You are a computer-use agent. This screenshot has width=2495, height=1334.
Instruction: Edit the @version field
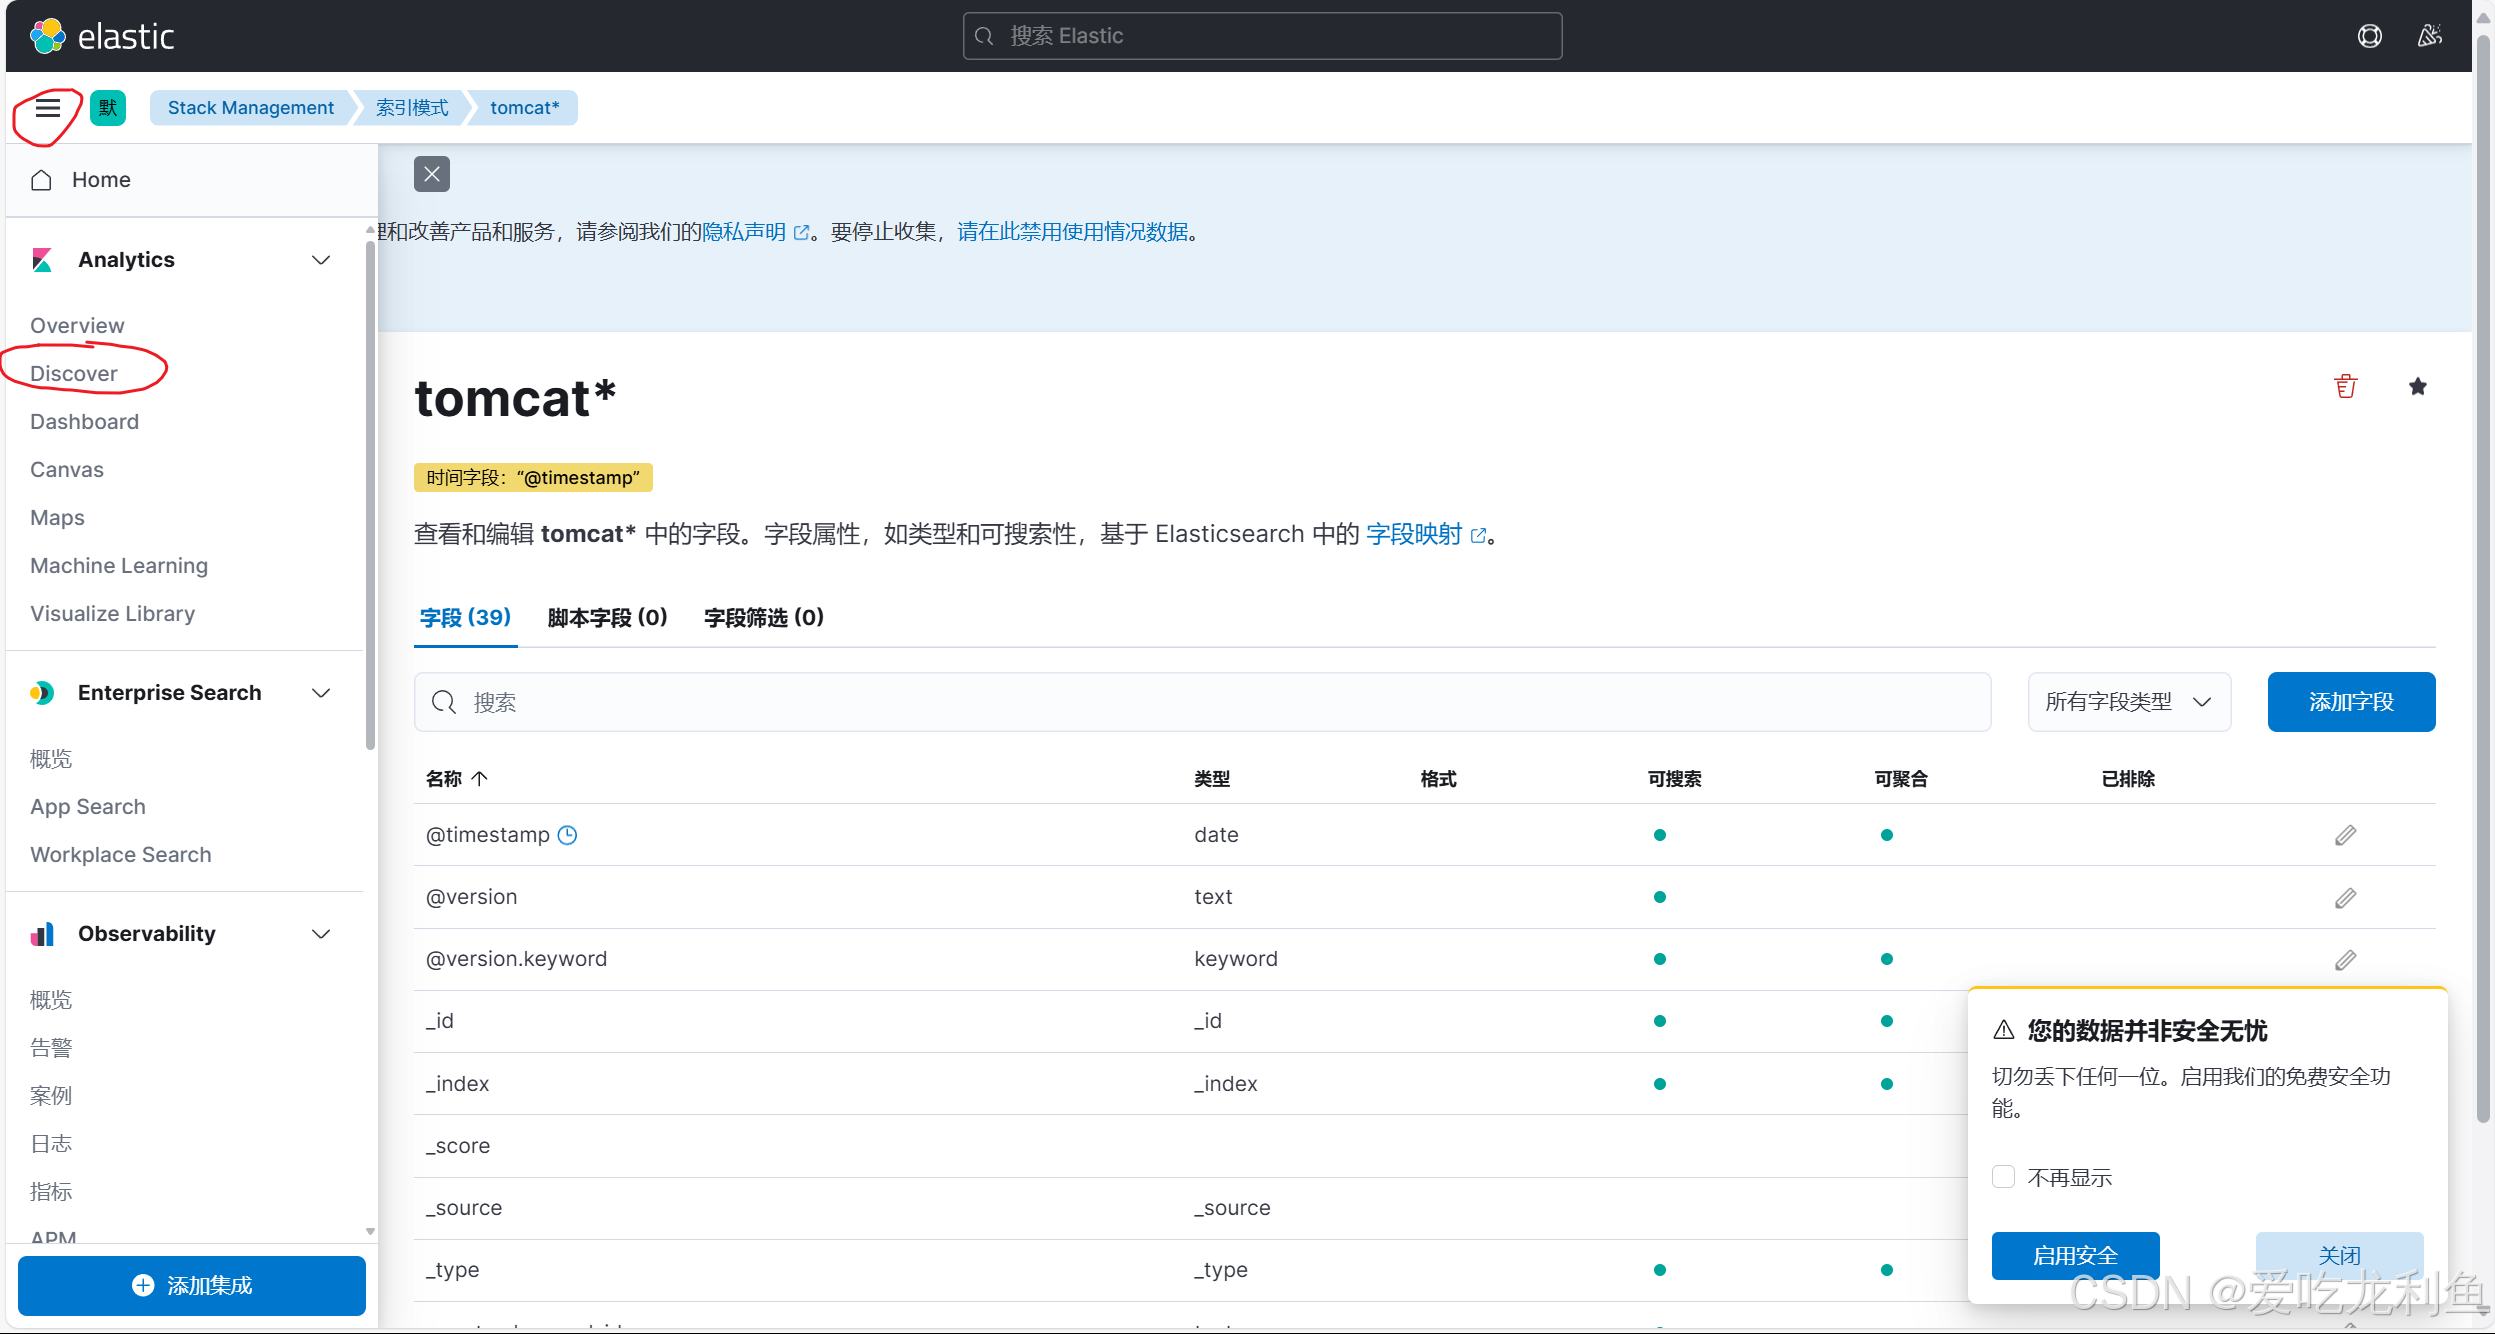point(2345,898)
